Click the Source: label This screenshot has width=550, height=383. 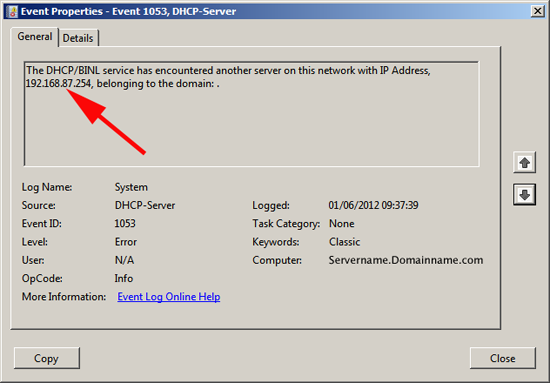[39, 205]
